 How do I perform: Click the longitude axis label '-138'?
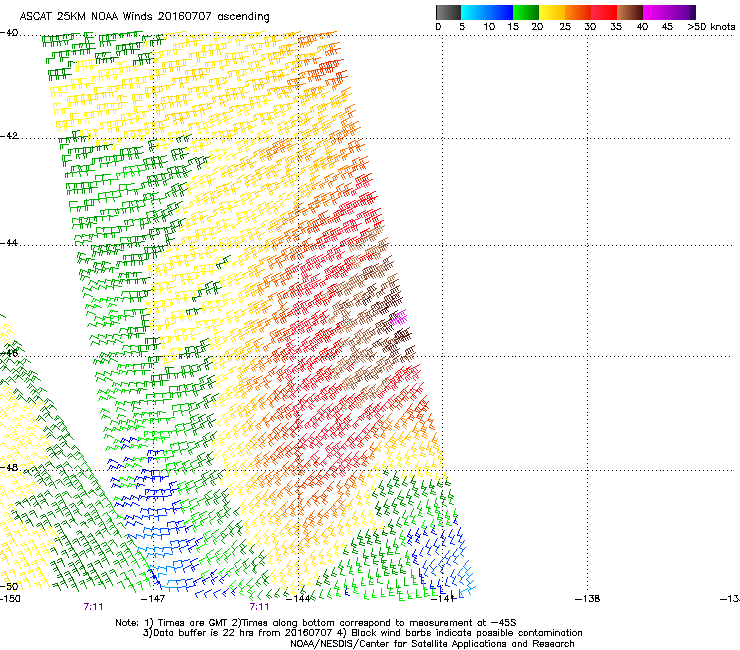(x=588, y=599)
